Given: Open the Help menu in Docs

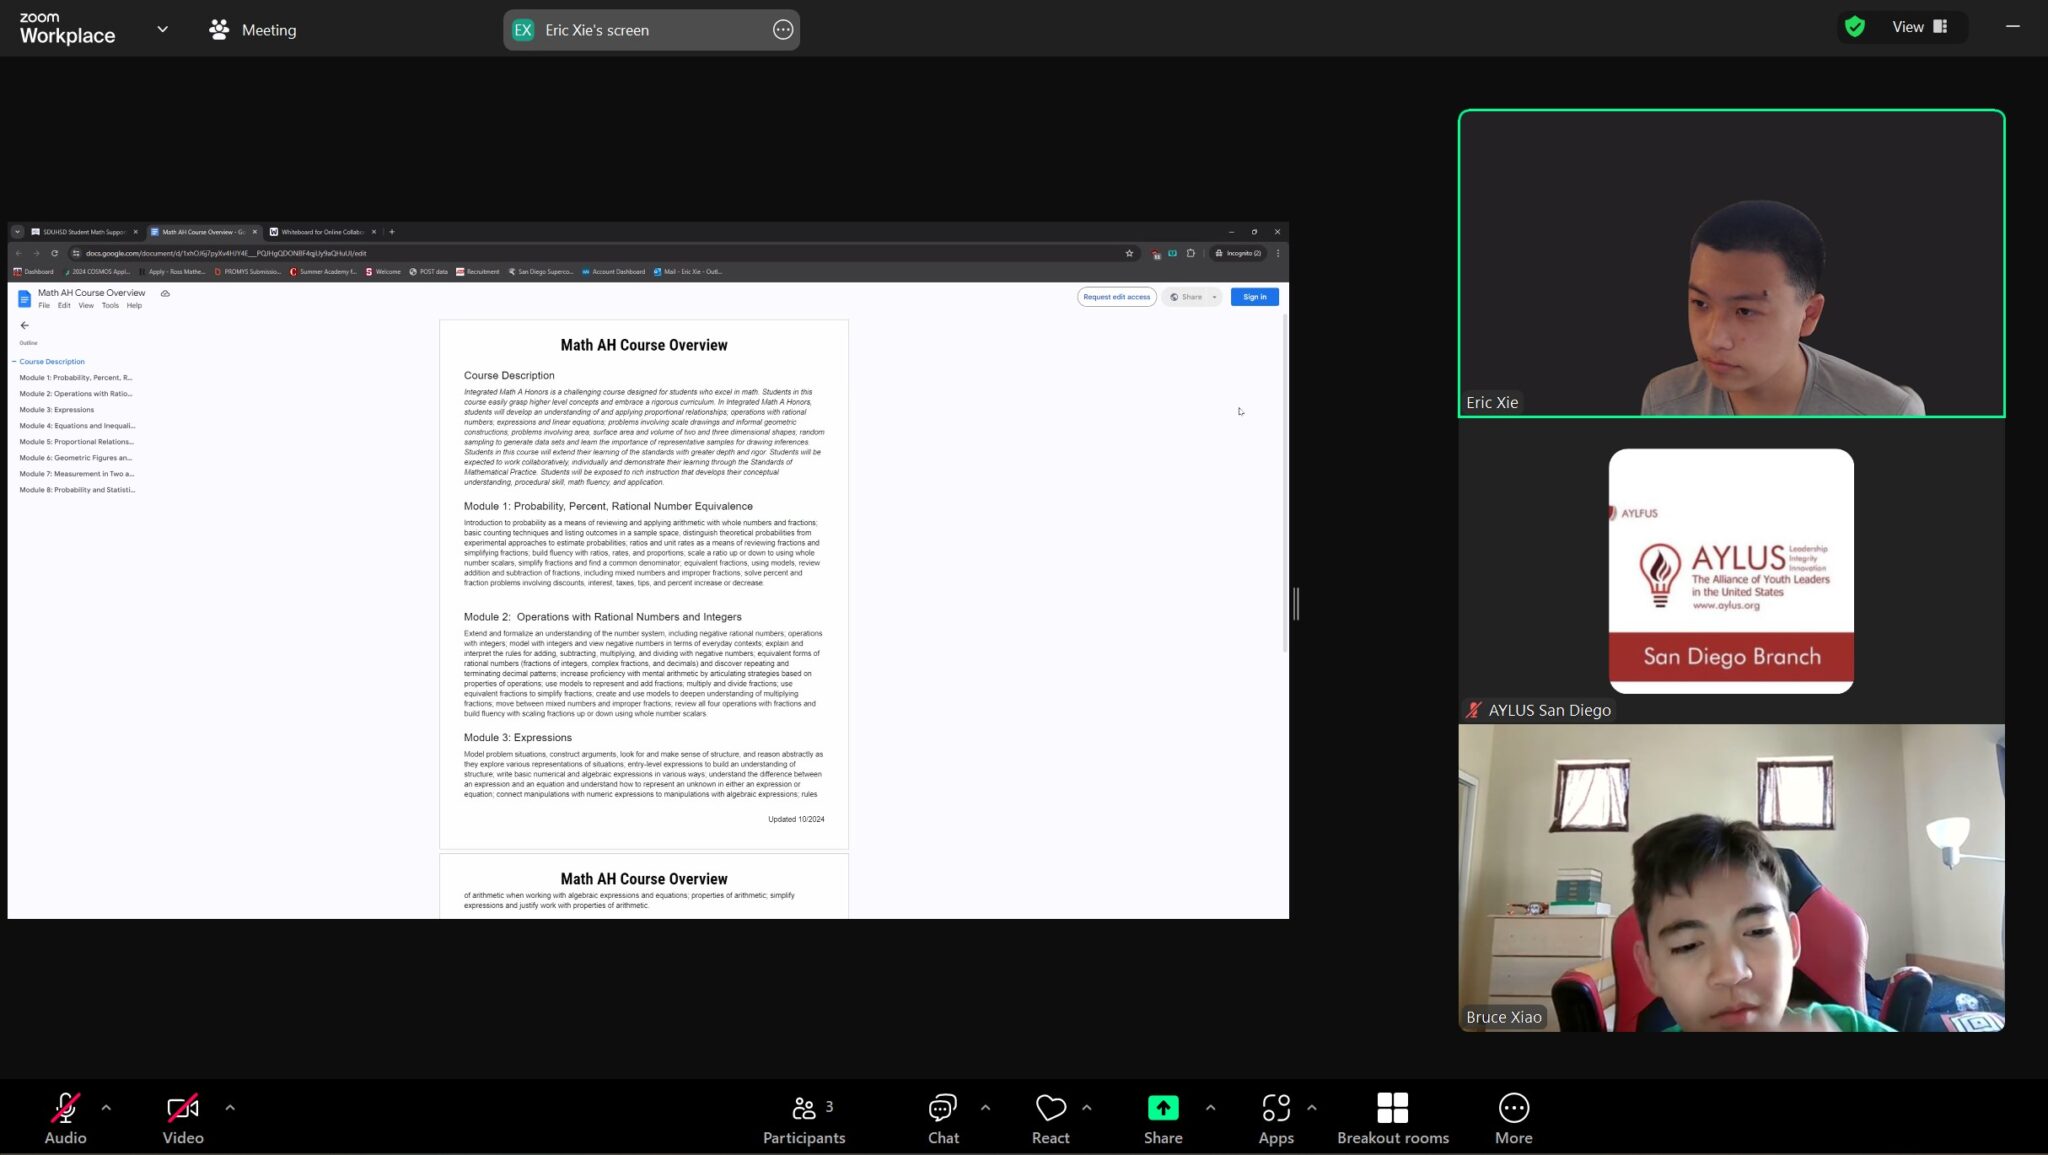Looking at the screenshot, I should pos(134,305).
